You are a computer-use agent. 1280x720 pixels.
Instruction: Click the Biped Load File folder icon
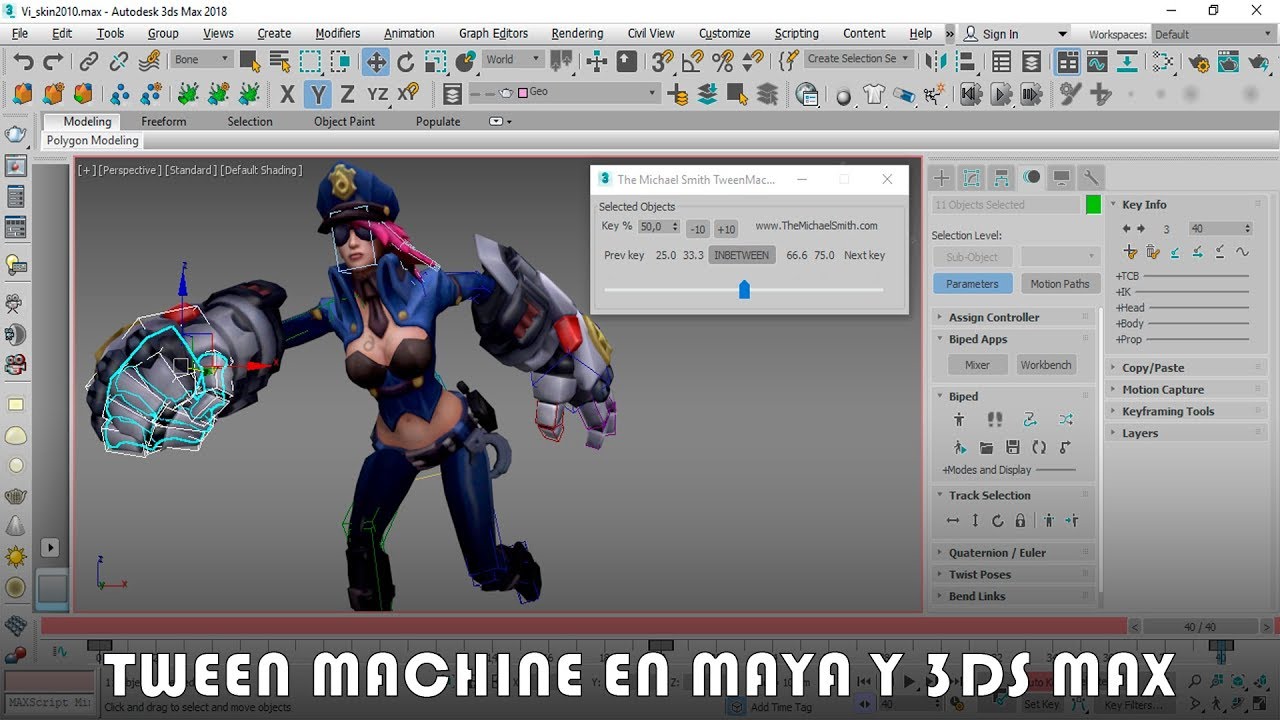[x=986, y=447]
